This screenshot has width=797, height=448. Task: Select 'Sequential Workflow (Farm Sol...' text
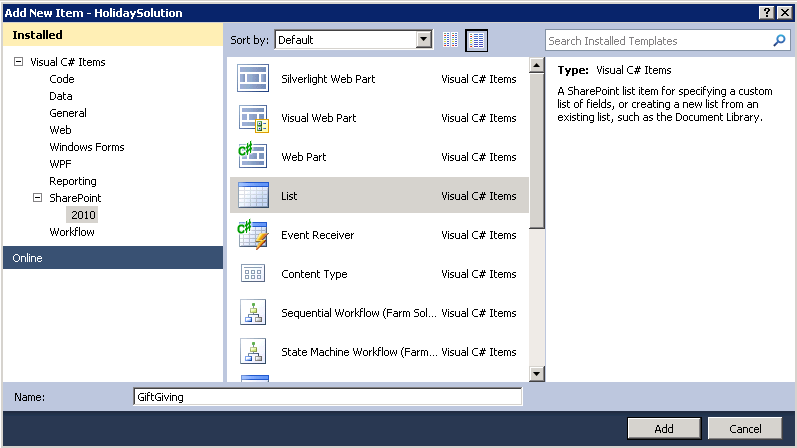click(358, 313)
